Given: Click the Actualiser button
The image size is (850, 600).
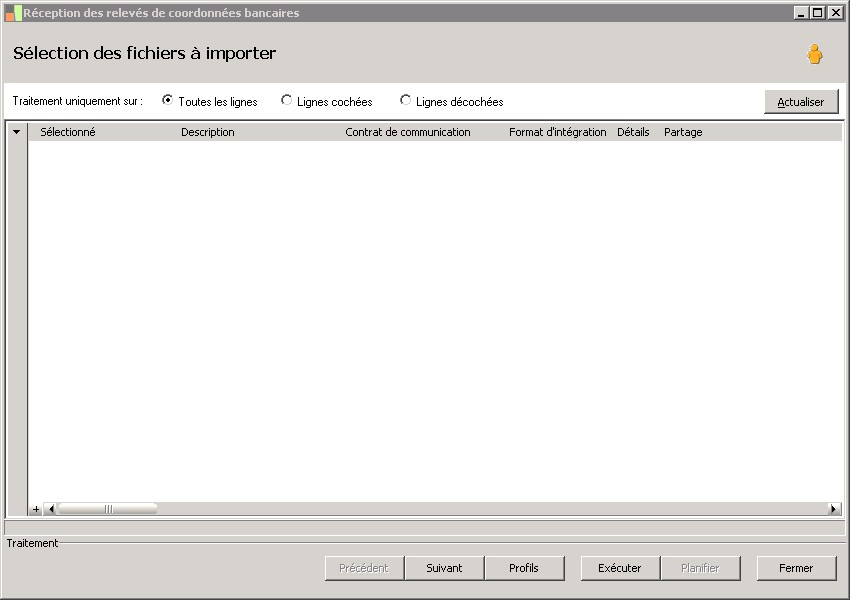Looking at the screenshot, I should tap(801, 102).
